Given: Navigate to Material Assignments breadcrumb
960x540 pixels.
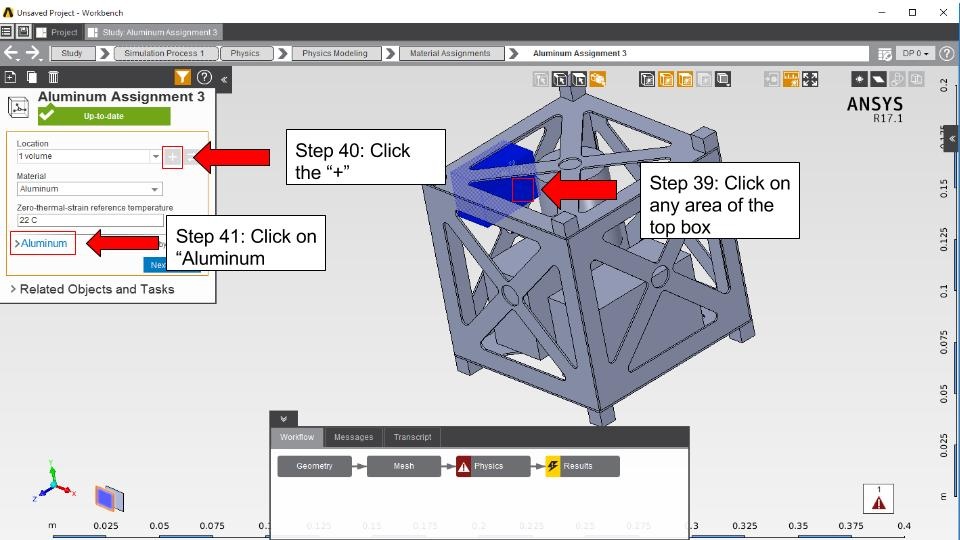Looking at the screenshot, I should tap(451, 53).
